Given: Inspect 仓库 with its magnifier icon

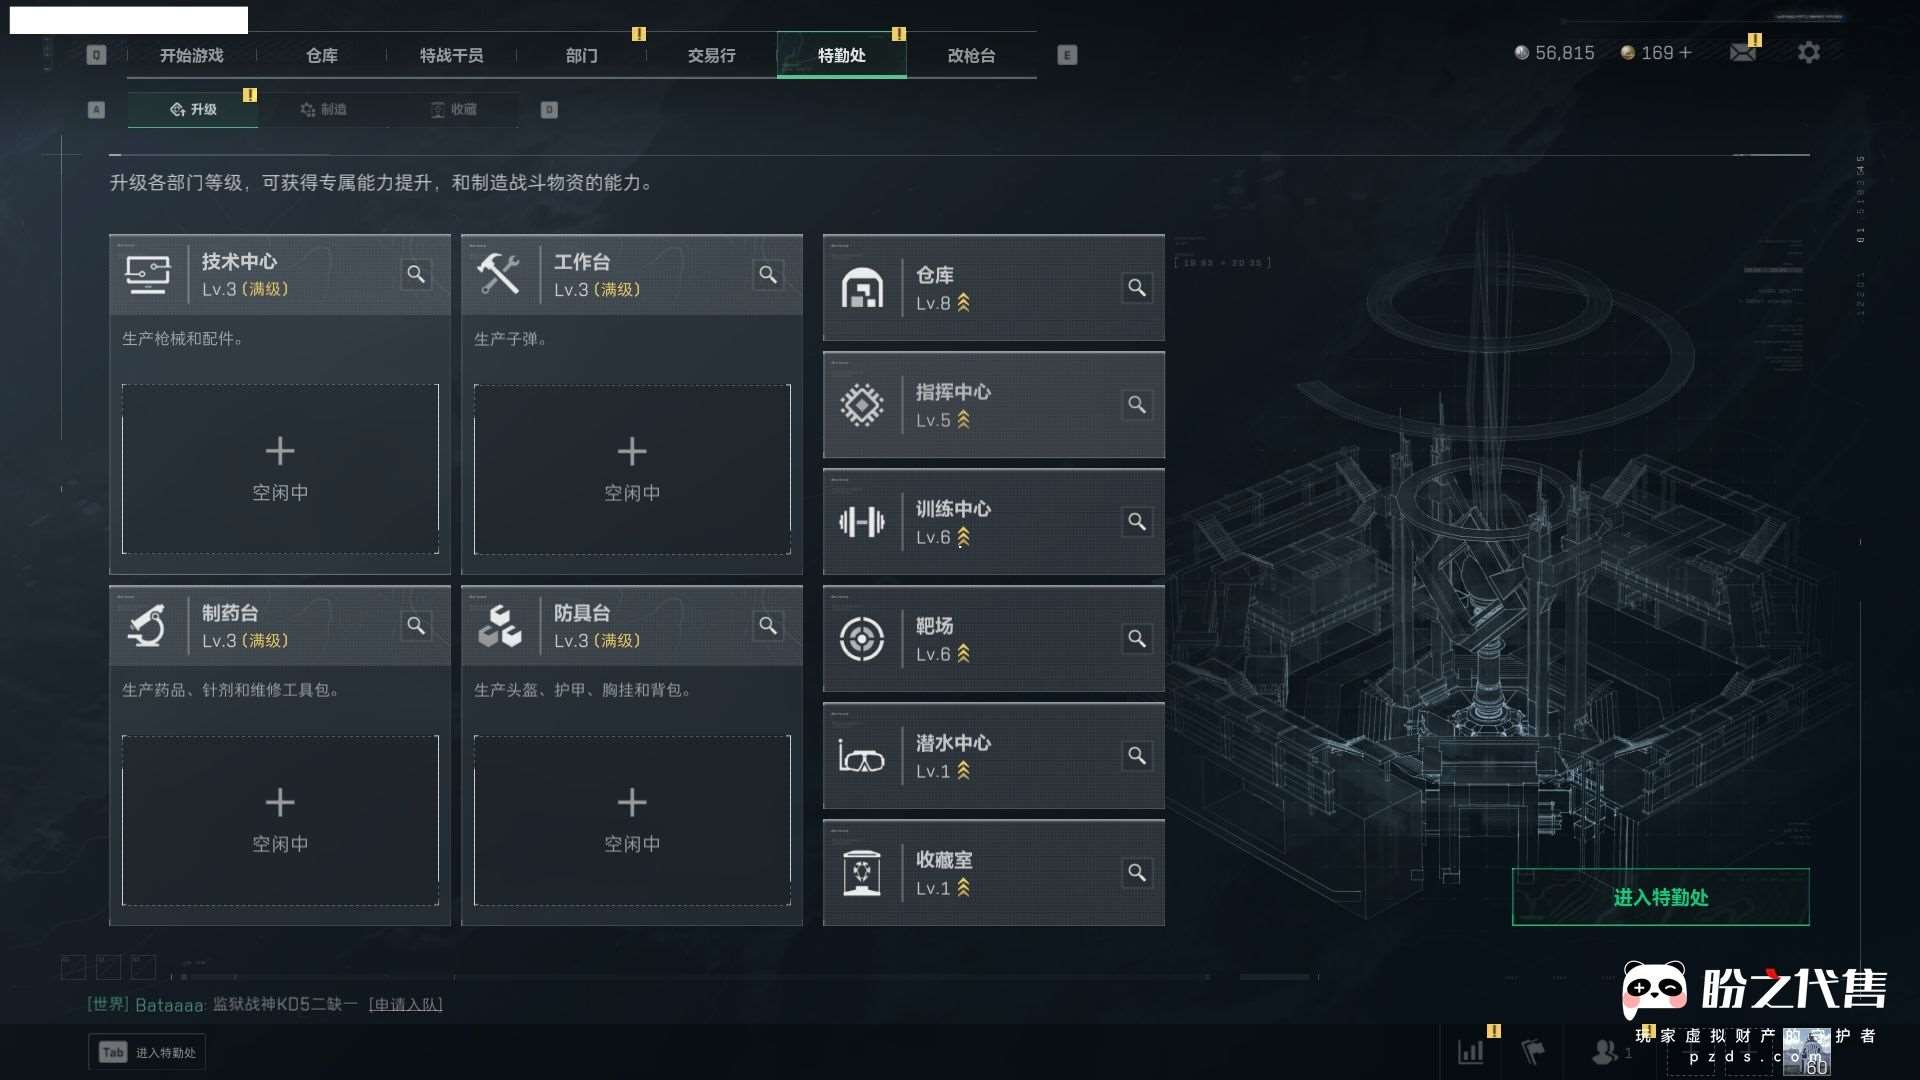Looking at the screenshot, I should [x=1137, y=288].
